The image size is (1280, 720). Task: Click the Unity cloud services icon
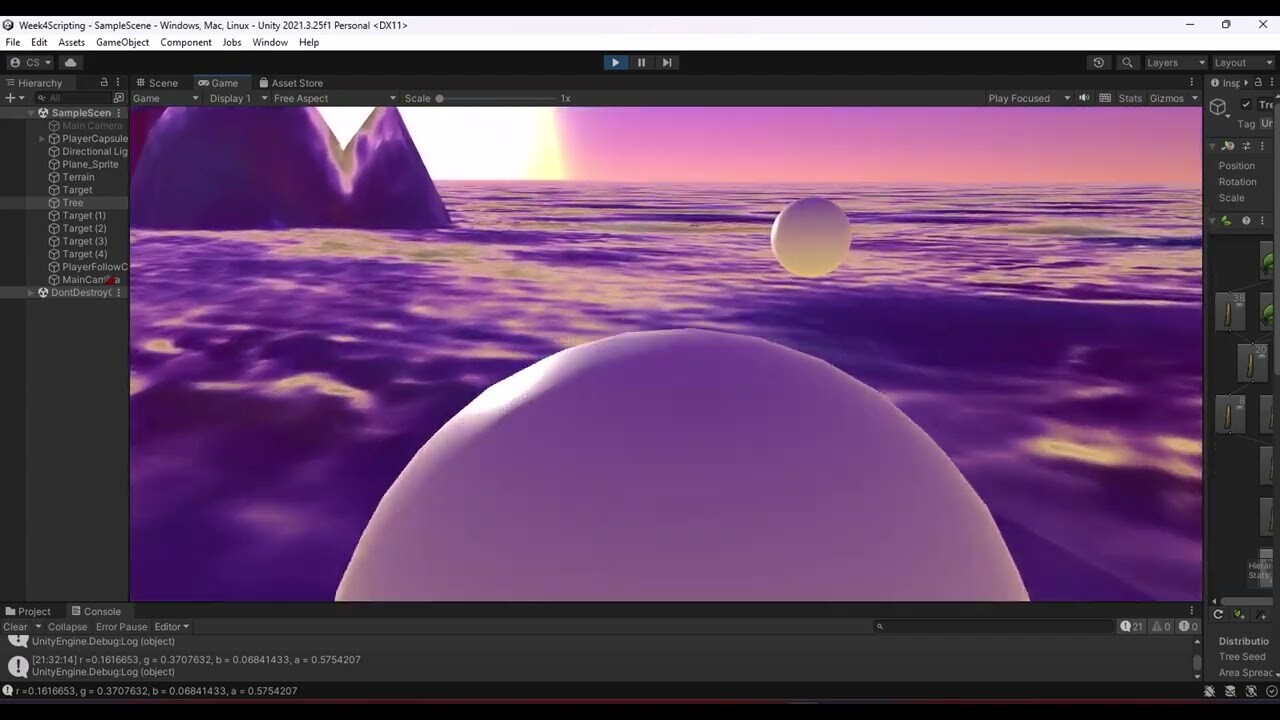[70, 62]
